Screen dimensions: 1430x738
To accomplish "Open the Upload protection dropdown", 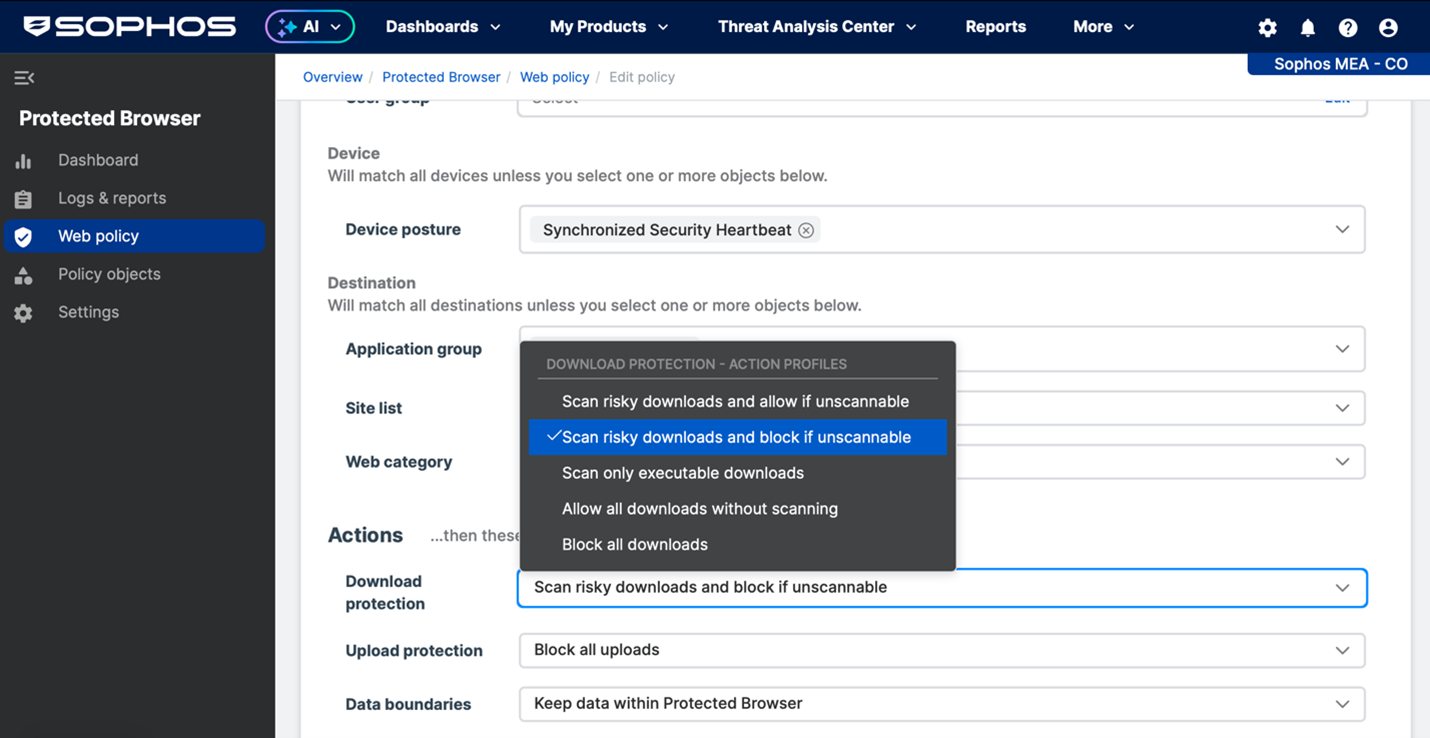I will tap(1342, 650).
